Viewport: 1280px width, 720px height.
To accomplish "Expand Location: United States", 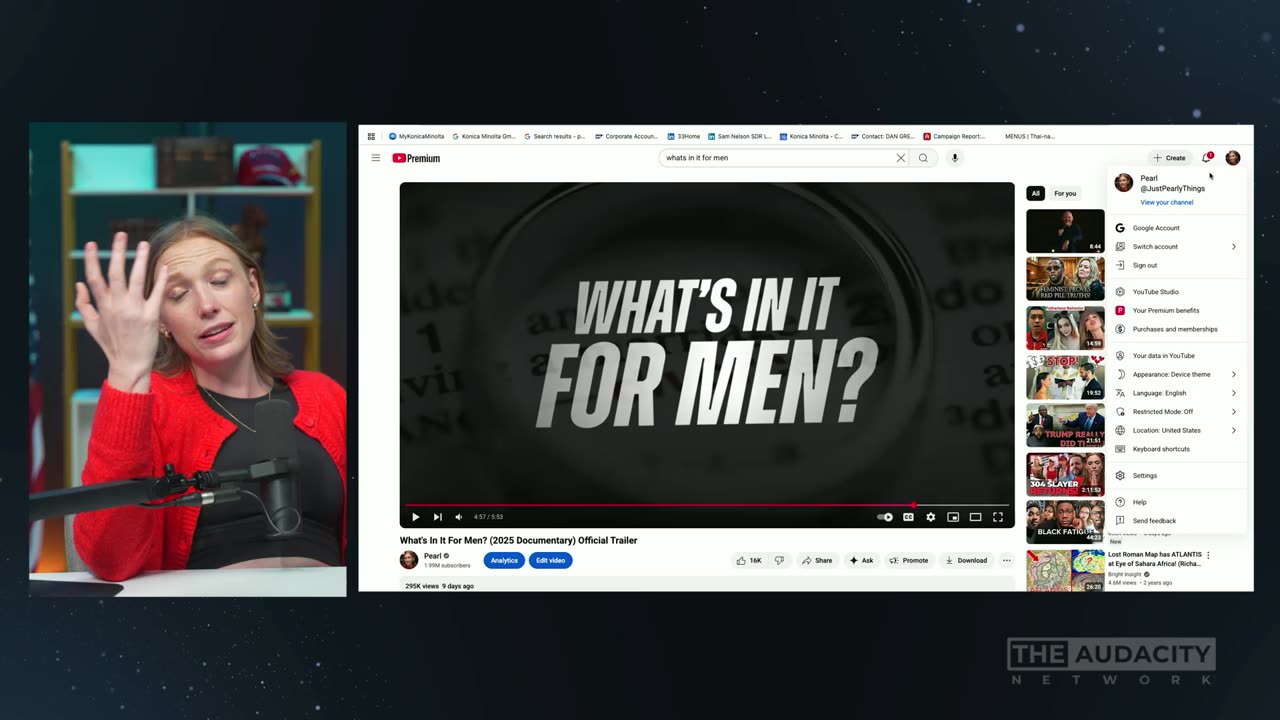I will [1178, 430].
